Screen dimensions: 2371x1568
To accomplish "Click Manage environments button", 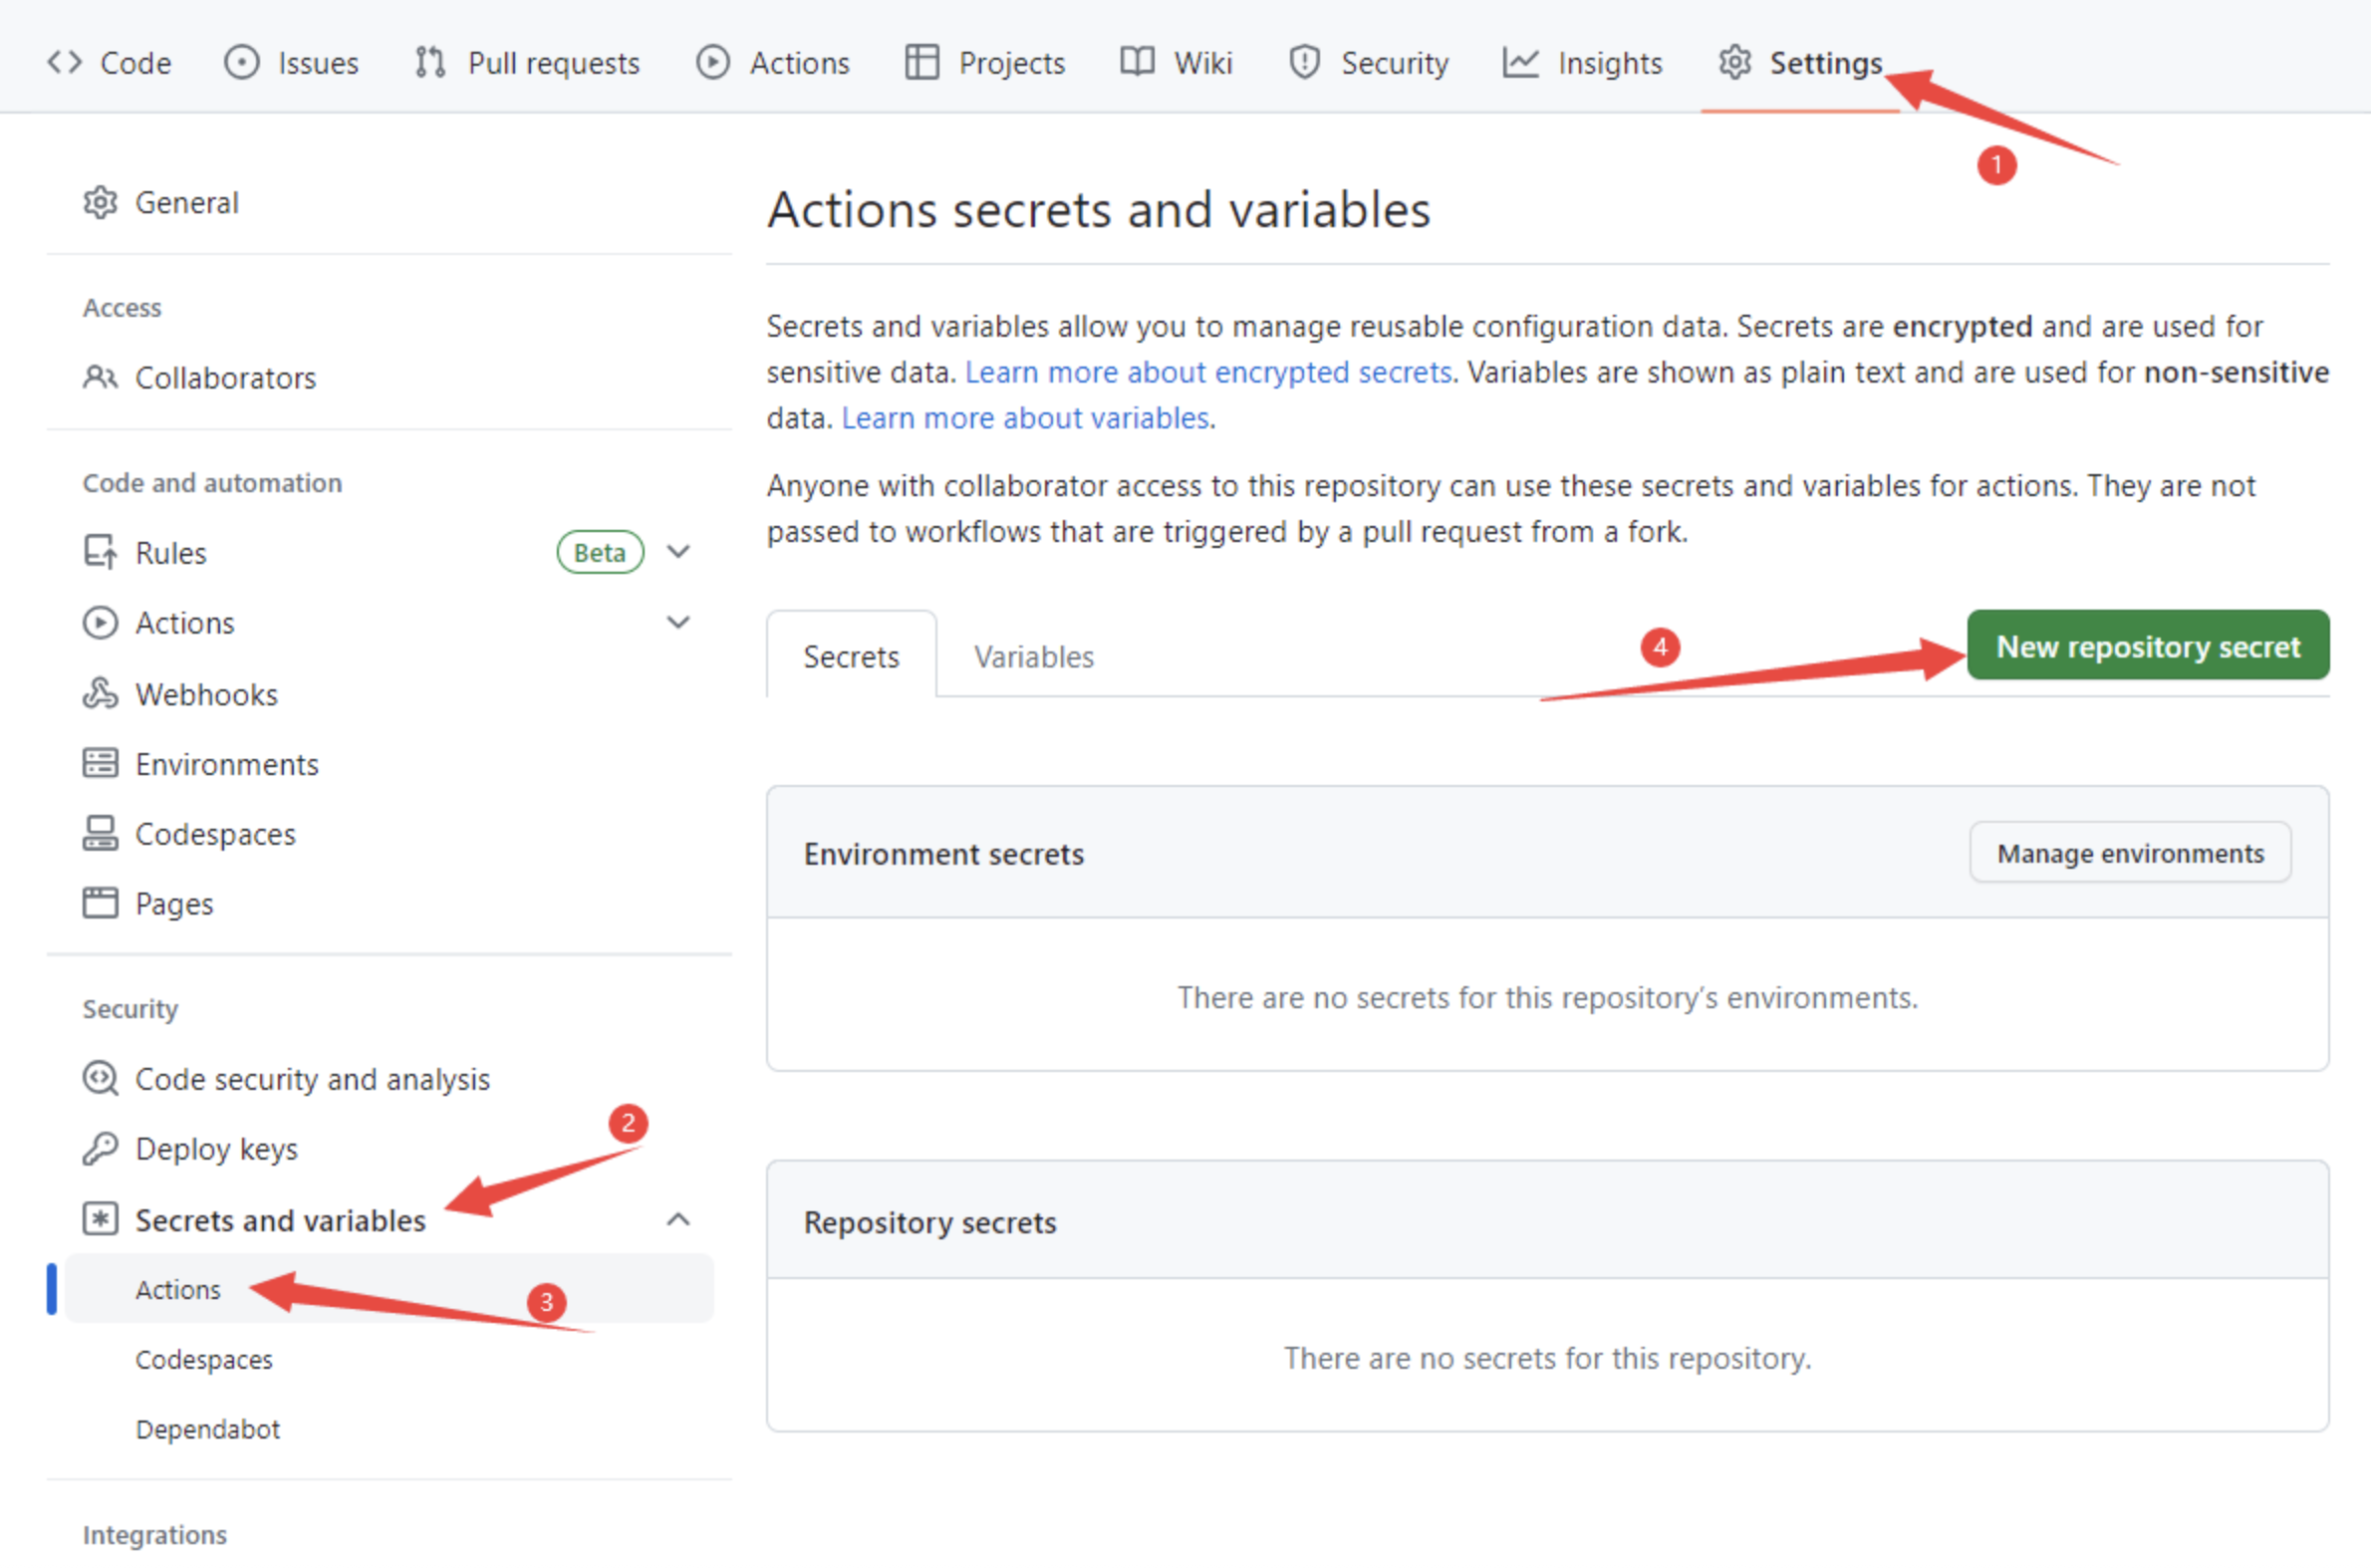I will point(2130,853).
